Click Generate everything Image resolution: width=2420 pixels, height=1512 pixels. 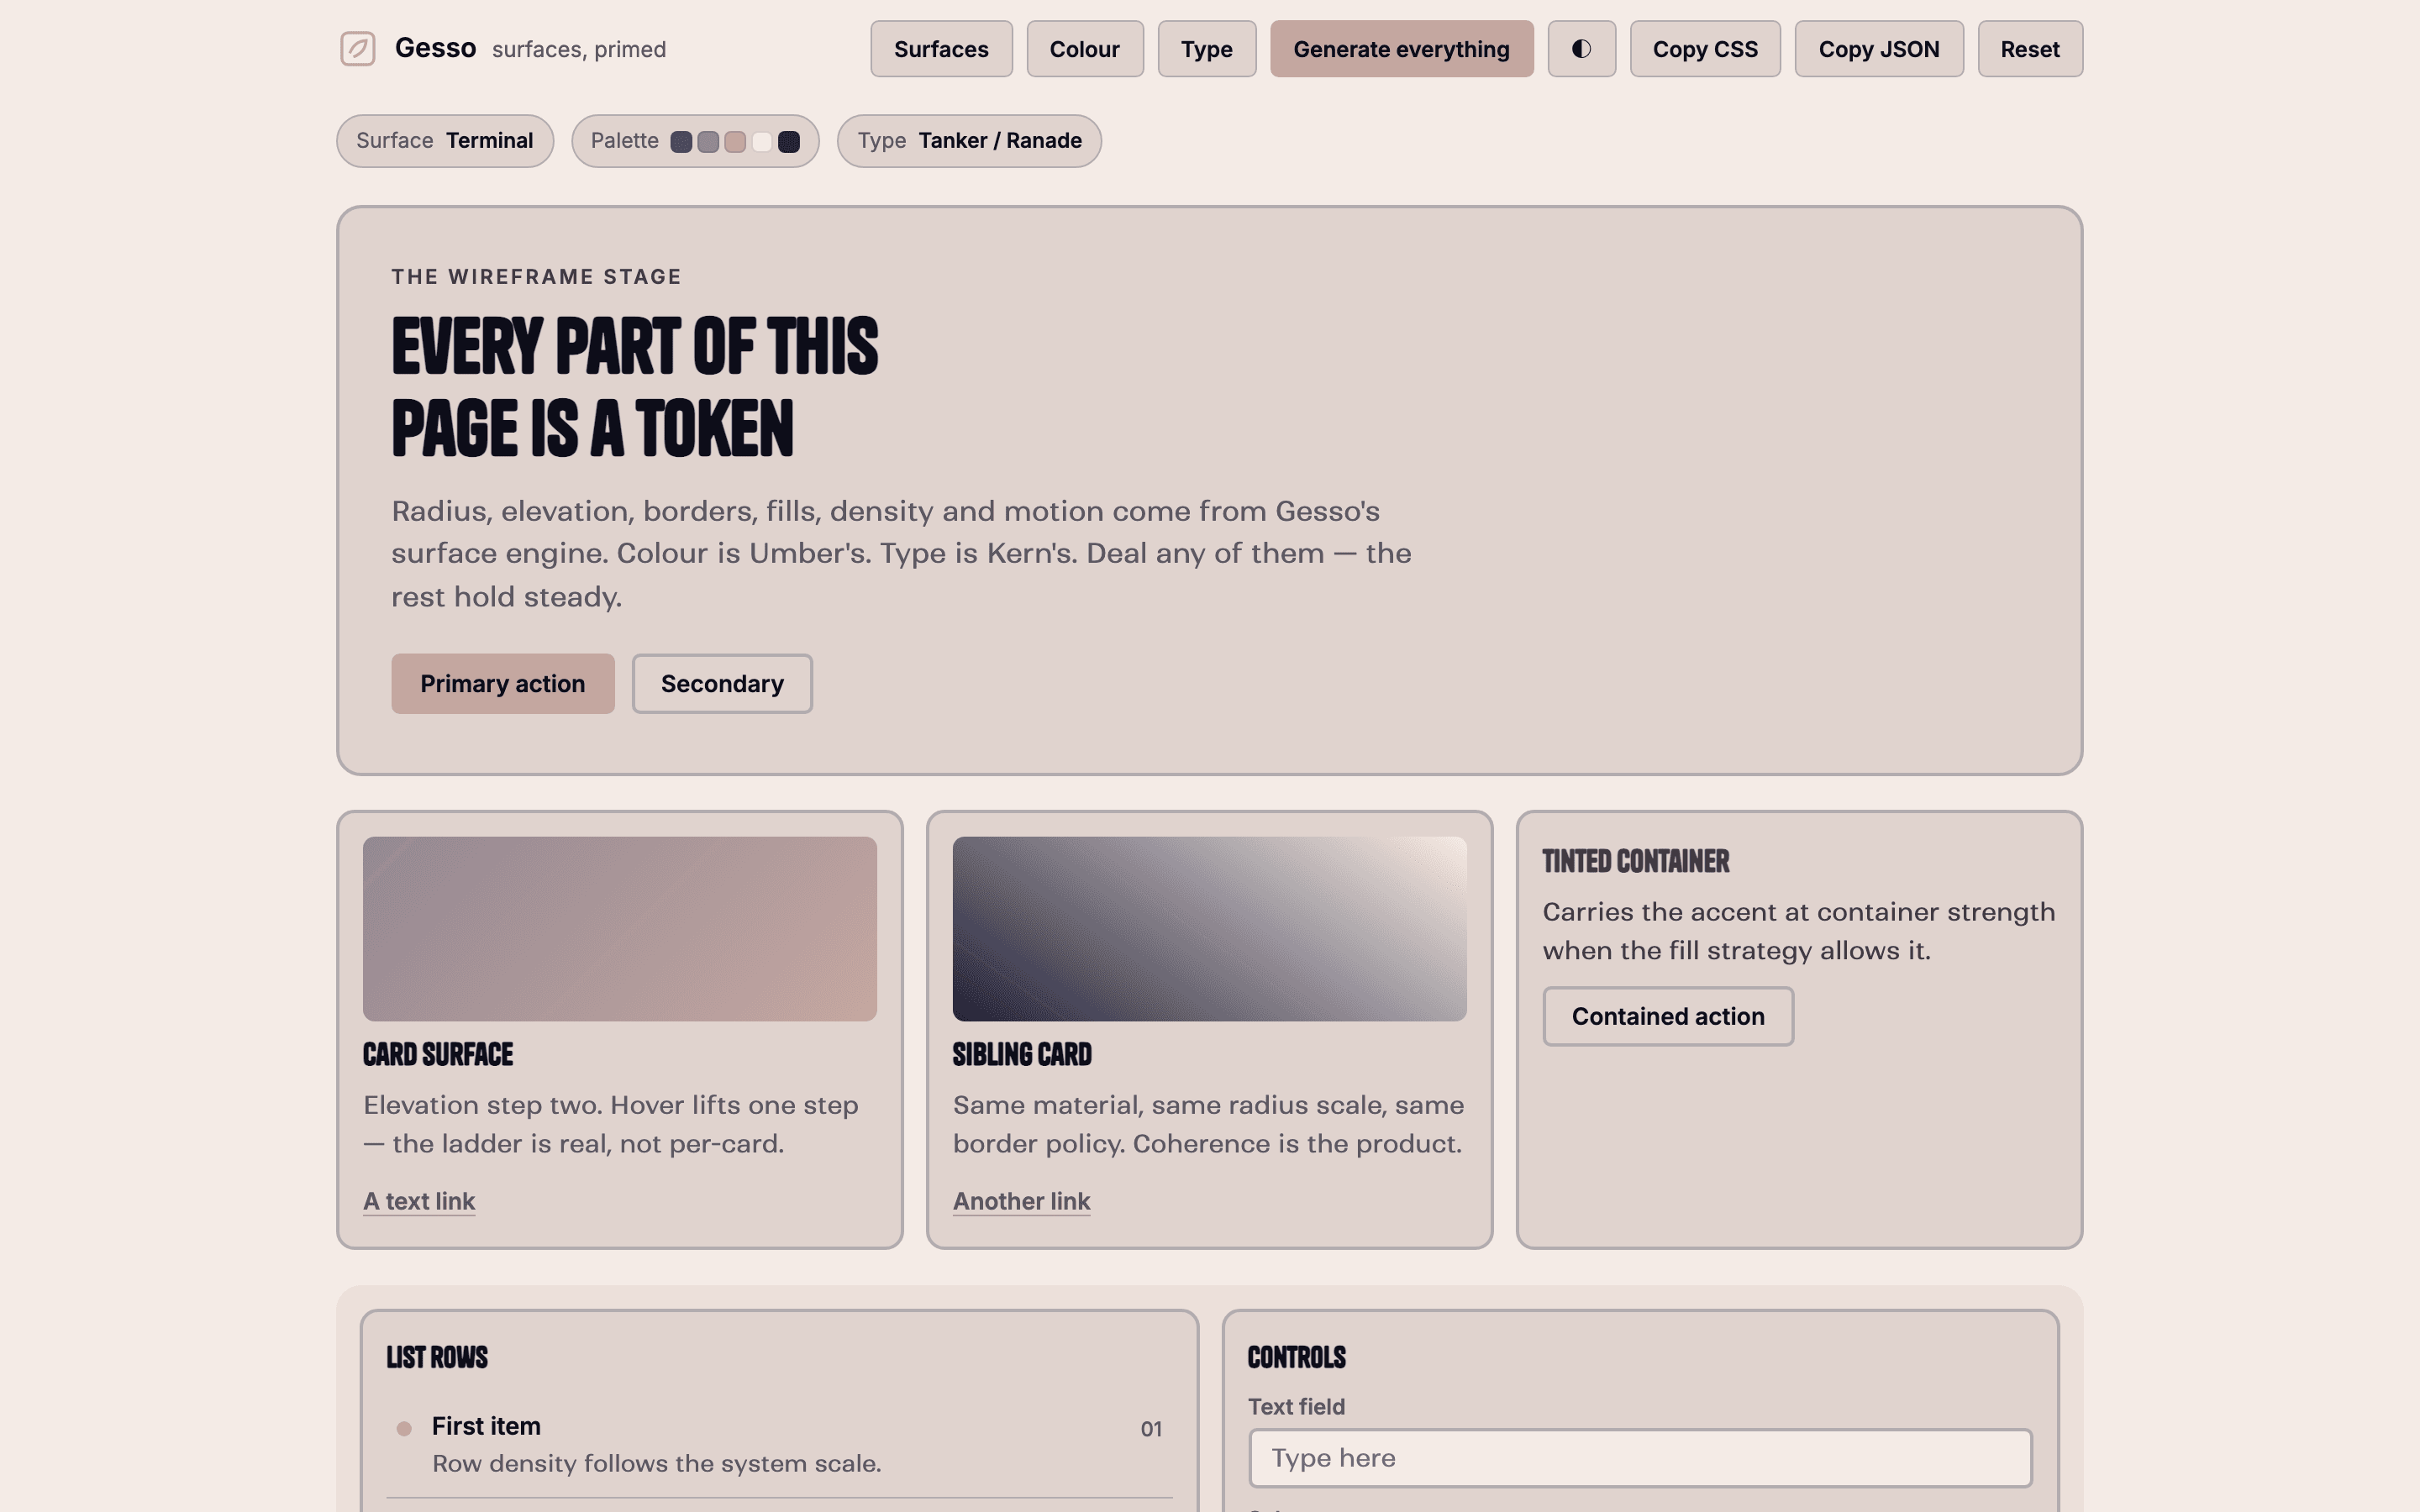coord(1401,49)
